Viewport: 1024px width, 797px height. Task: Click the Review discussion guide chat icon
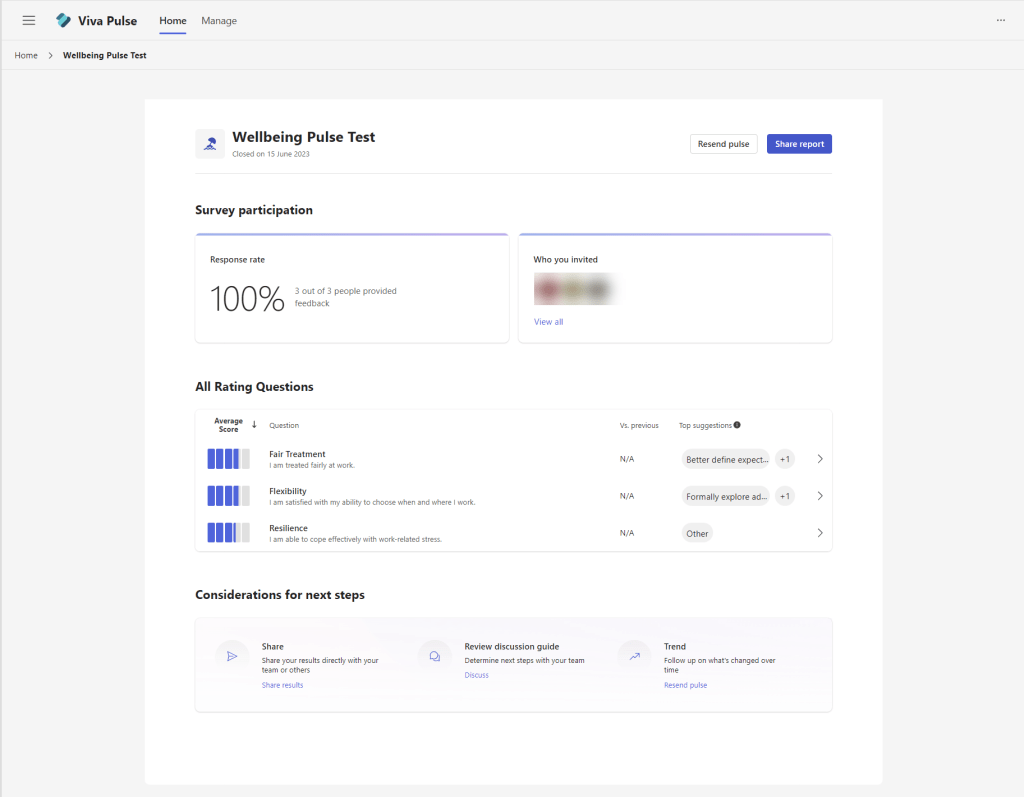point(435,657)
